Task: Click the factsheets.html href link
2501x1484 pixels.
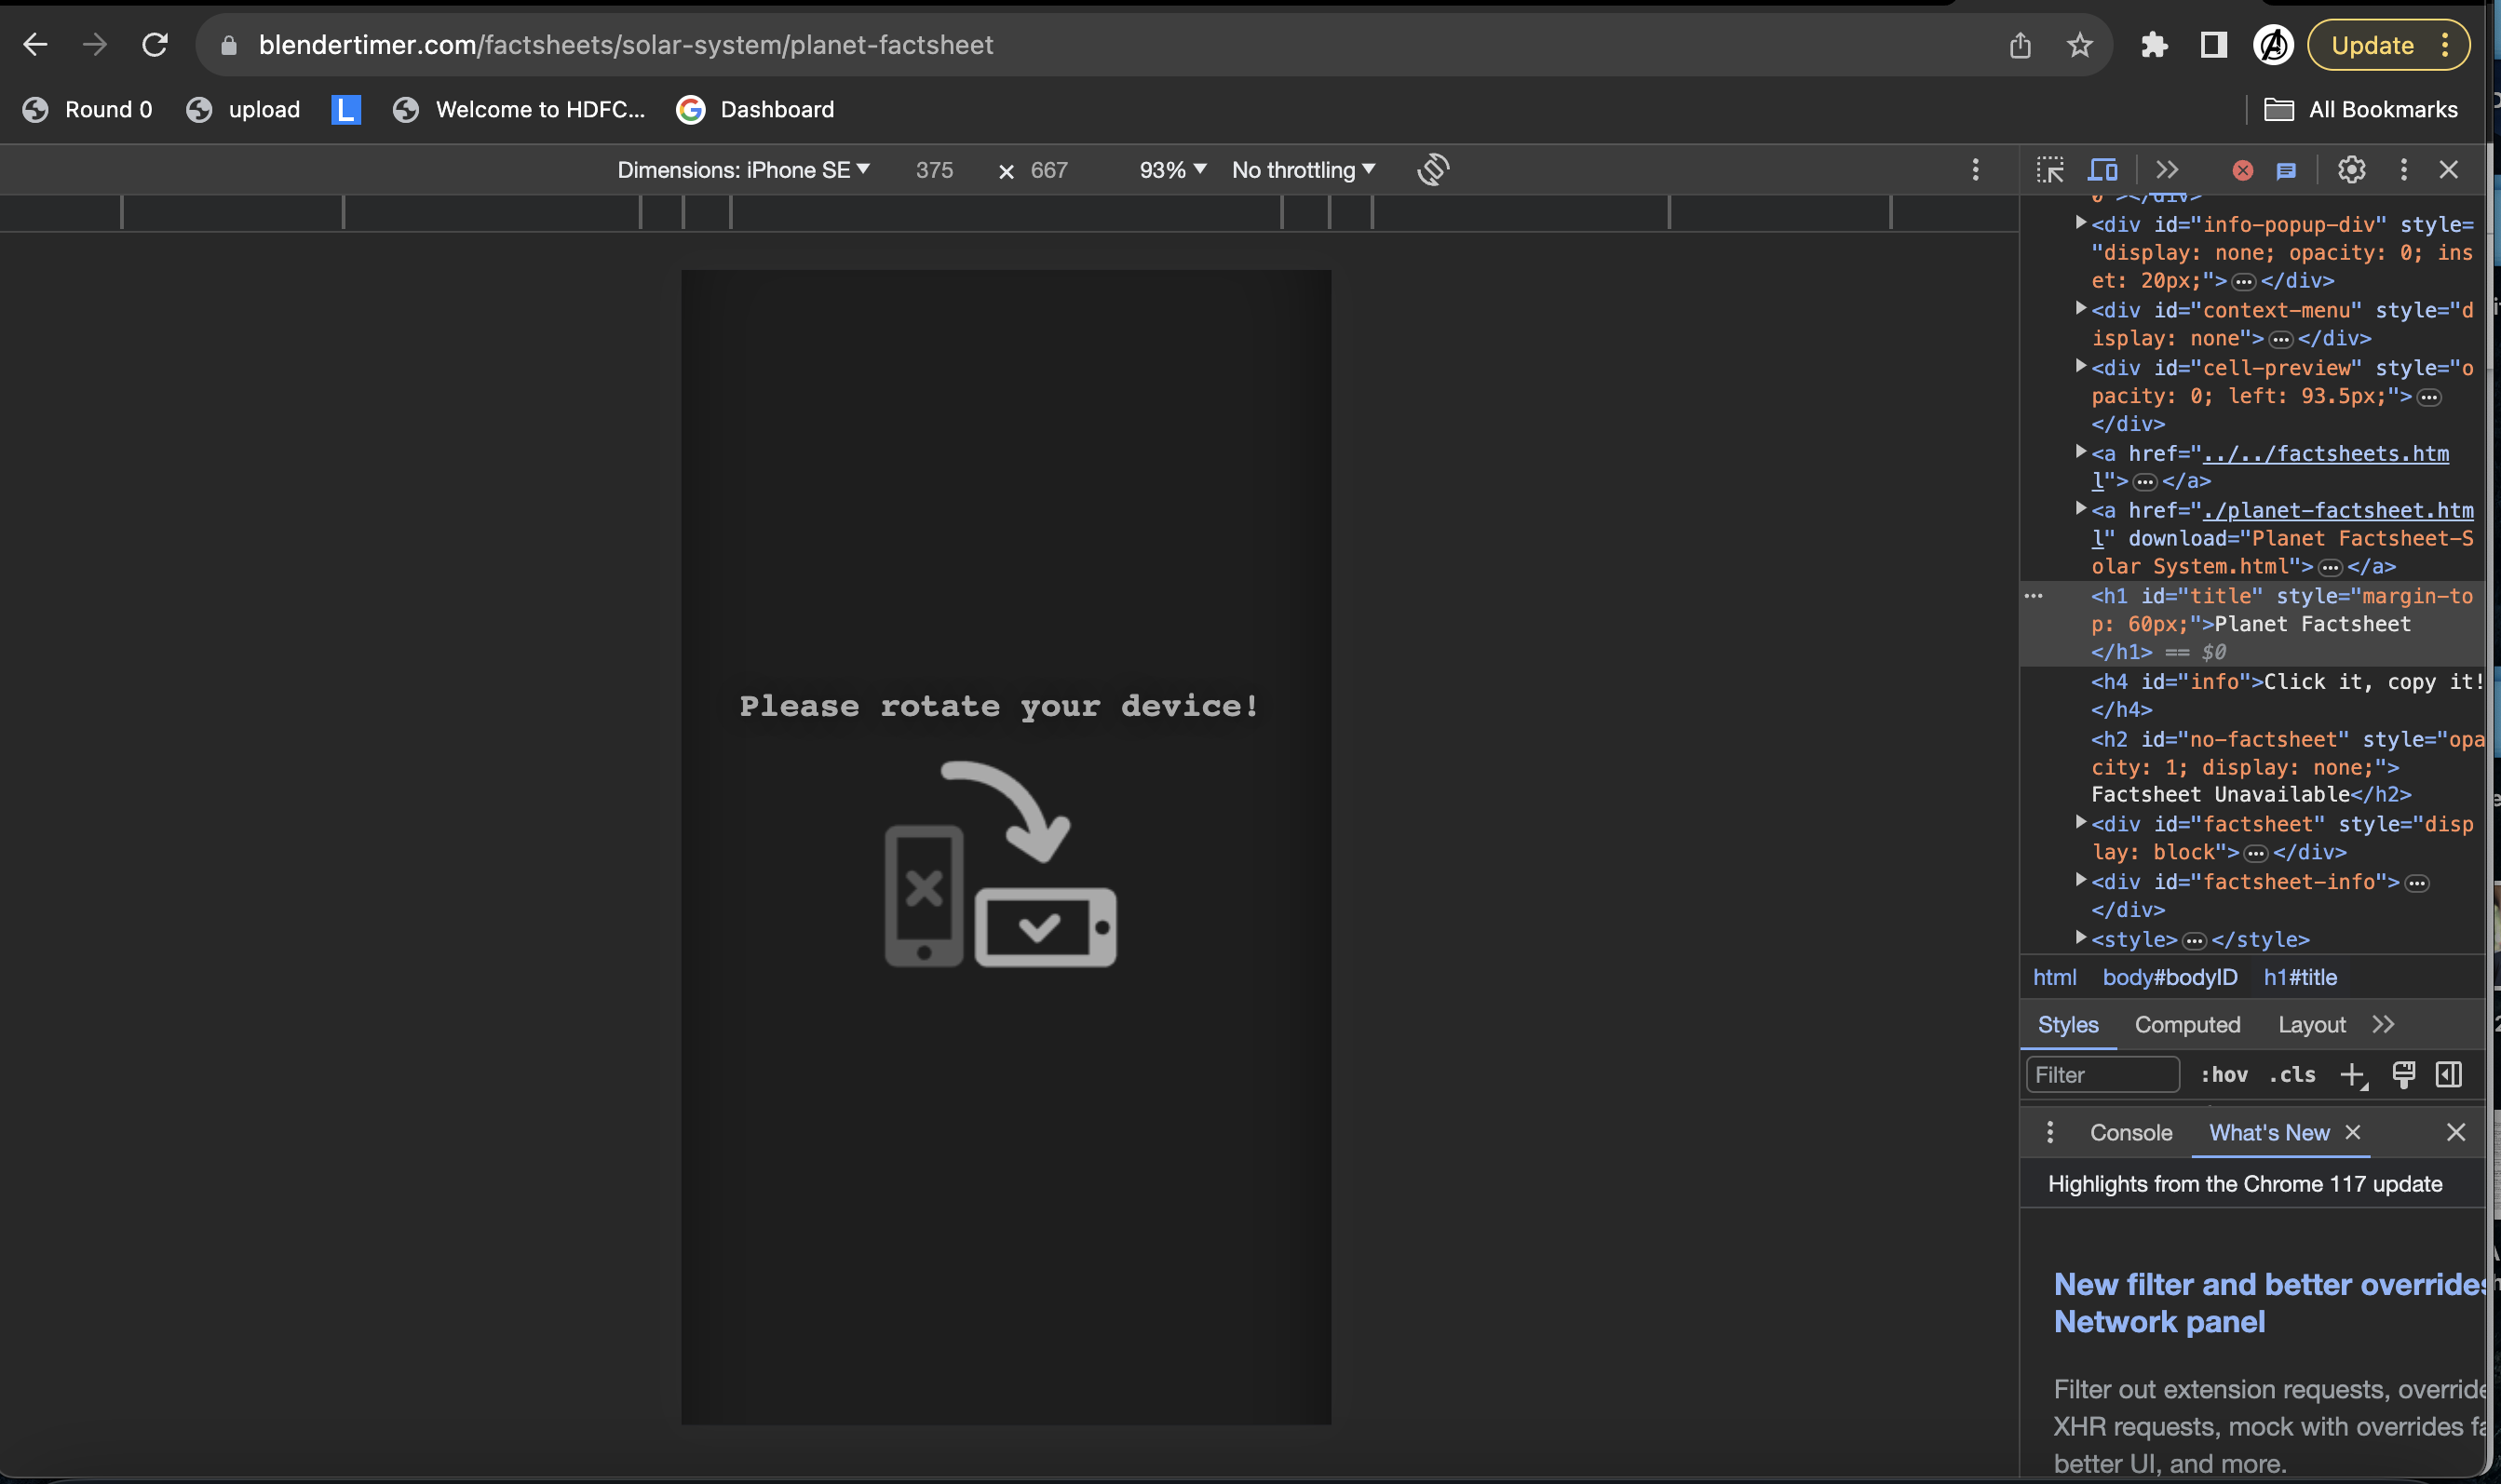Action: pyautogui.click(x=2324, y=454)
